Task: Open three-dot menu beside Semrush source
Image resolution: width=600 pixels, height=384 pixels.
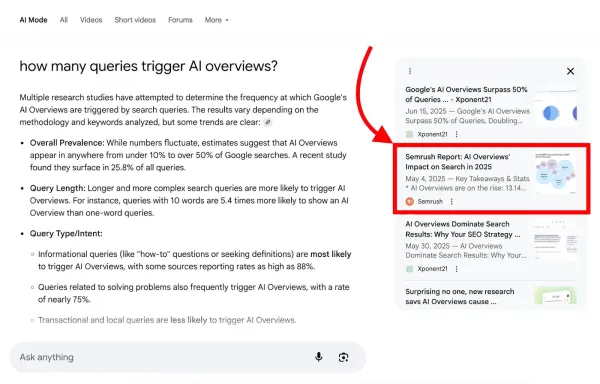Action: click(x=452, y=202)
